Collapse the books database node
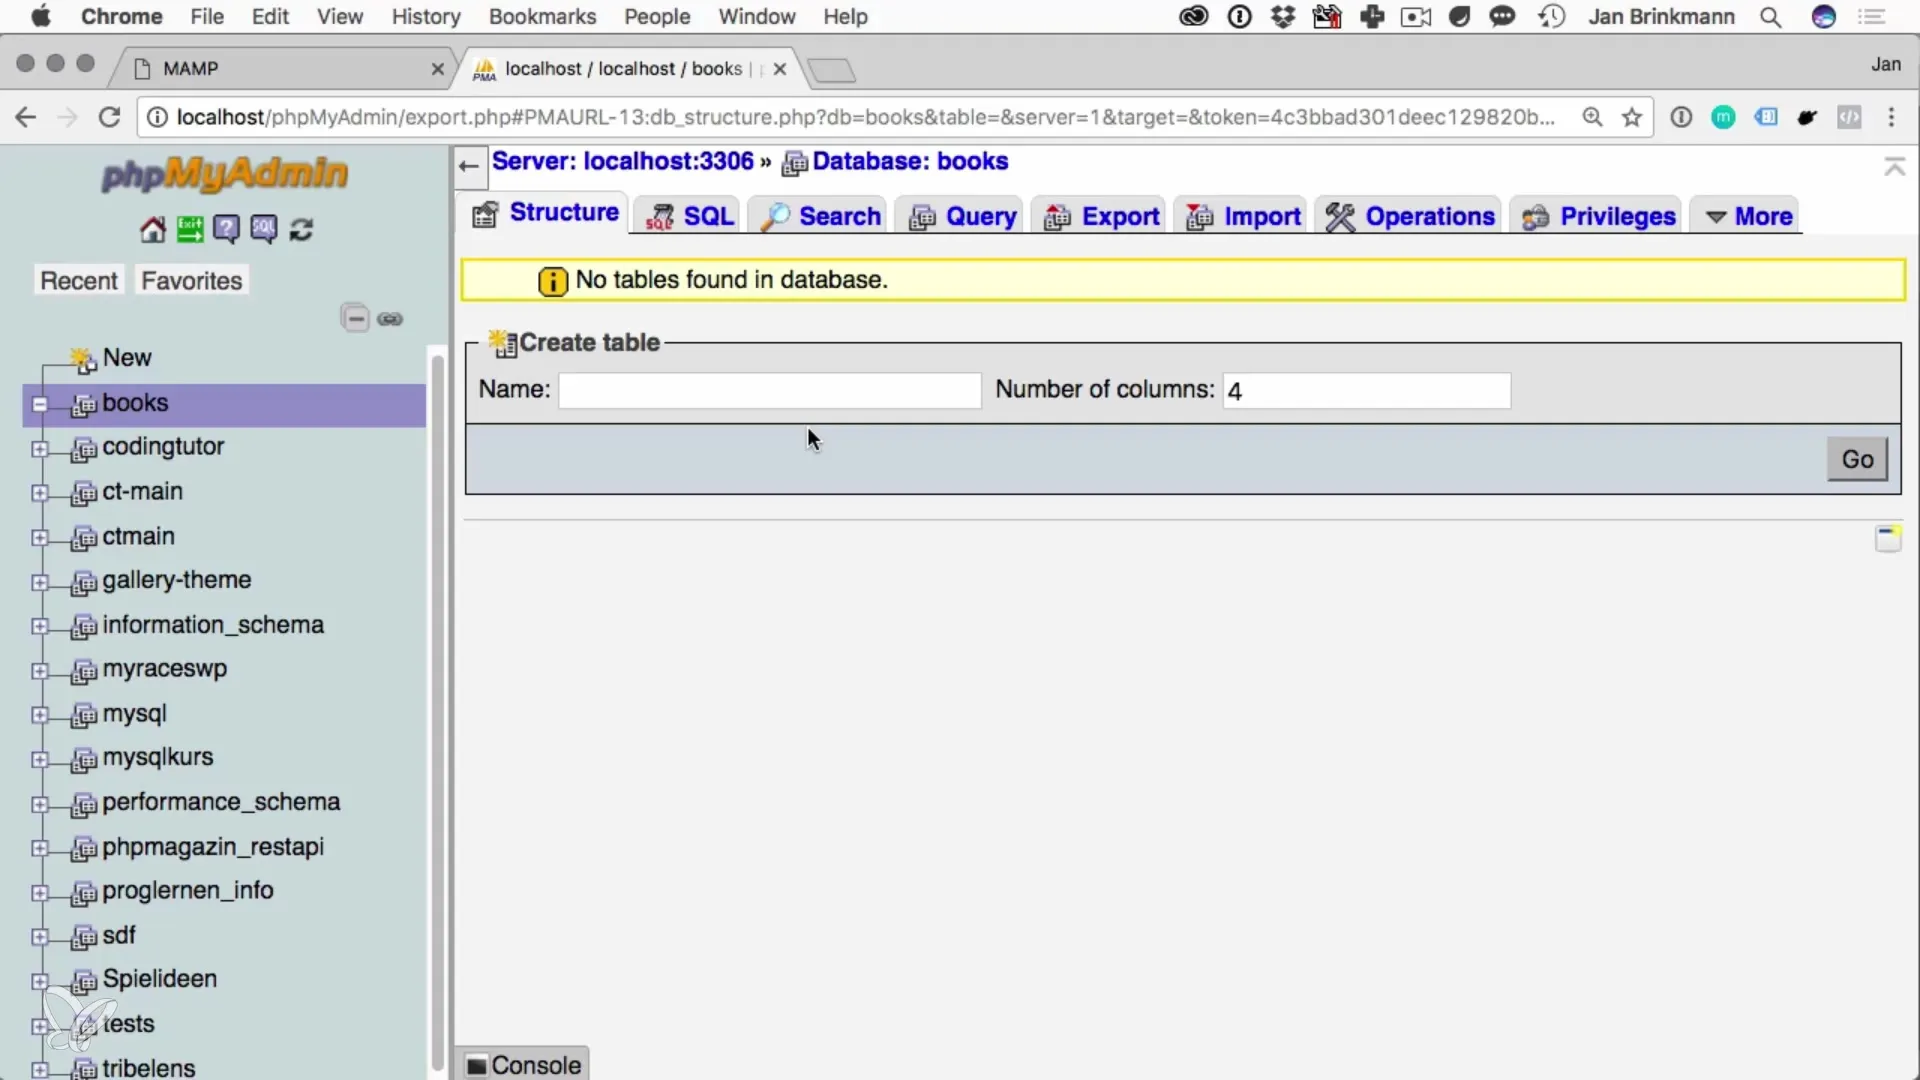The image size is (1920, 1080). [x=40, y=405]
